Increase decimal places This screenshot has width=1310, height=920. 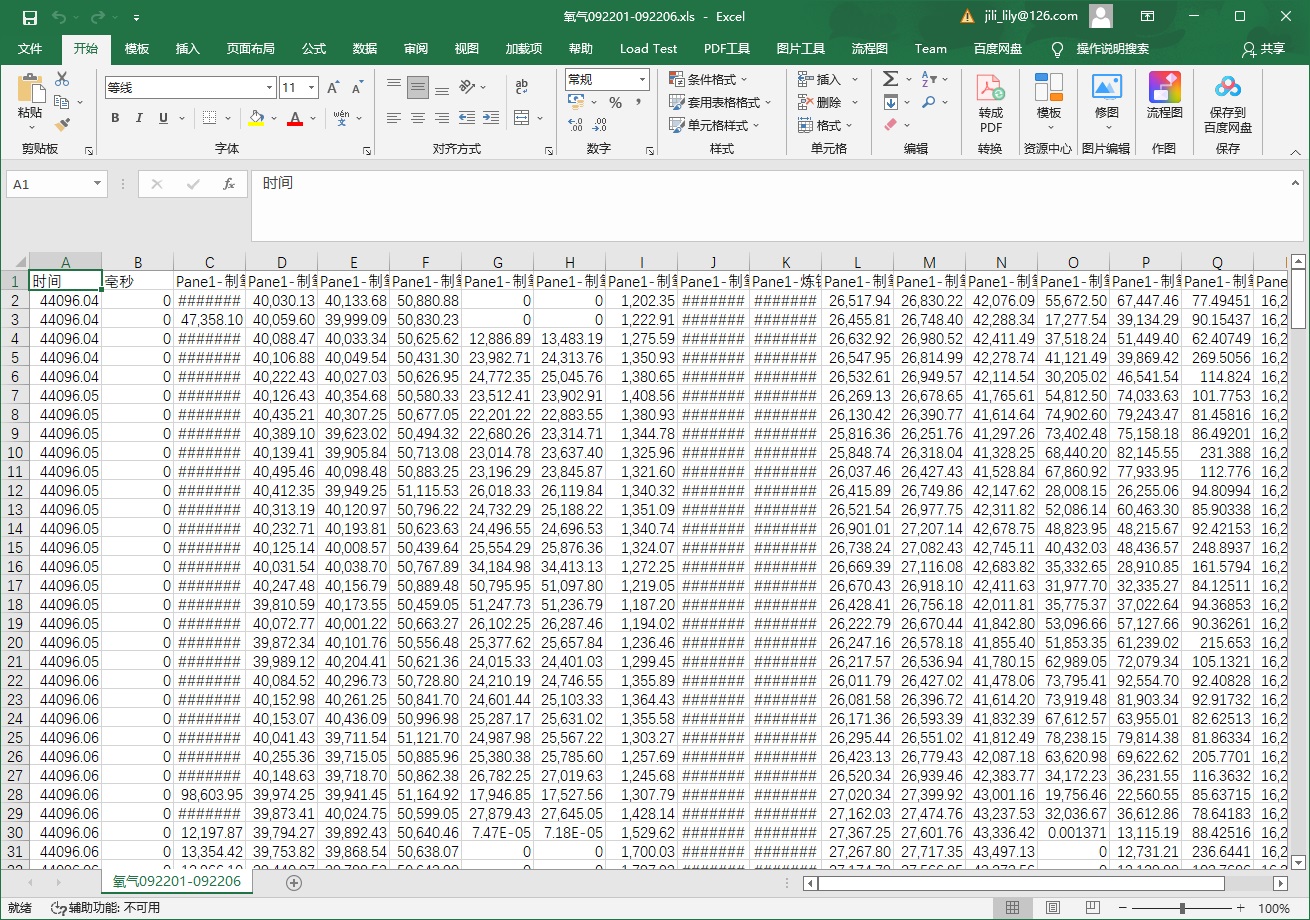pyautogui.click(x=575, y=125)
